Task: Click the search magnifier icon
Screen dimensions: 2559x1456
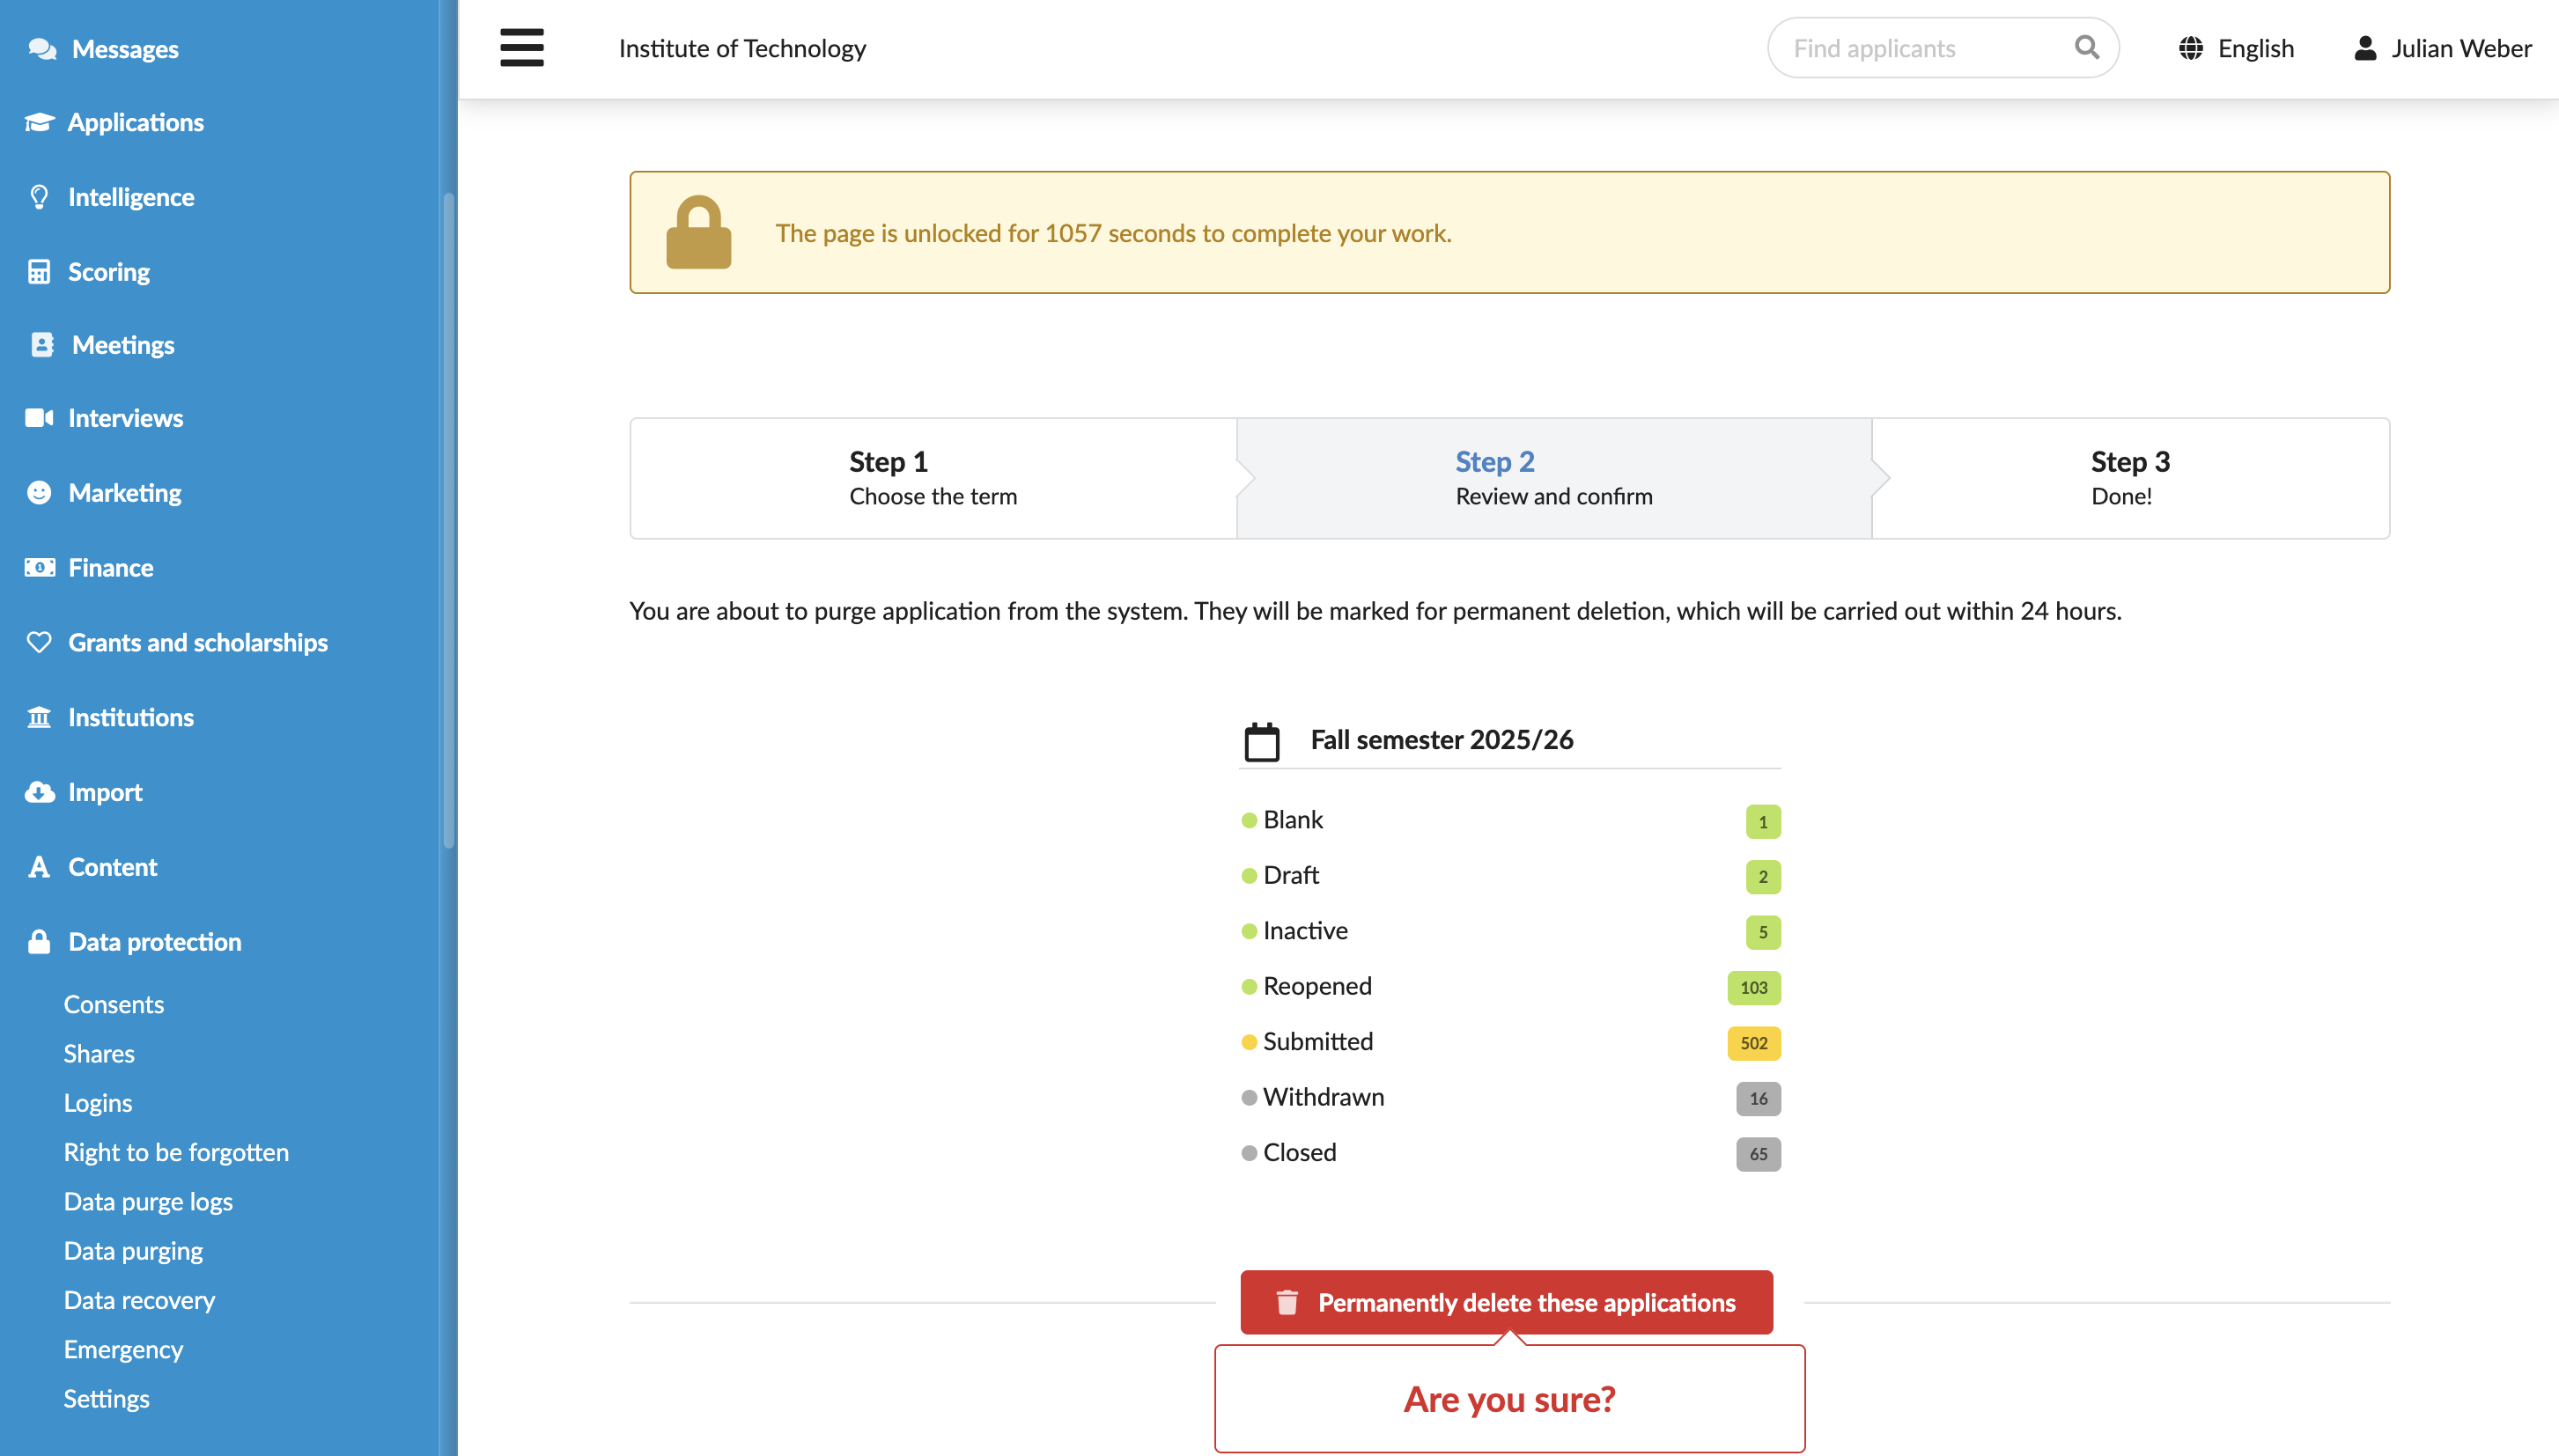Action: tap(2086, 47)
